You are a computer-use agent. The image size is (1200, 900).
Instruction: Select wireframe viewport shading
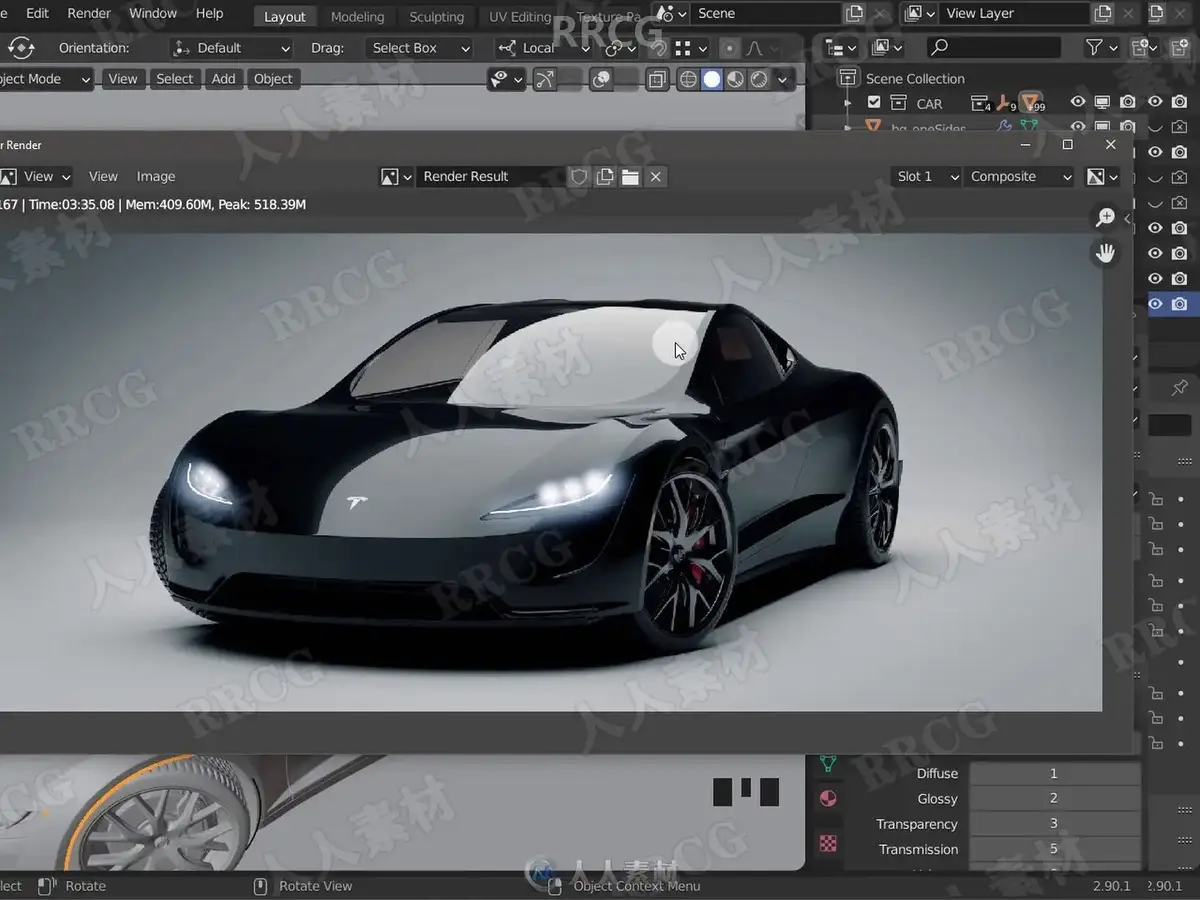[x=688, y=80]
